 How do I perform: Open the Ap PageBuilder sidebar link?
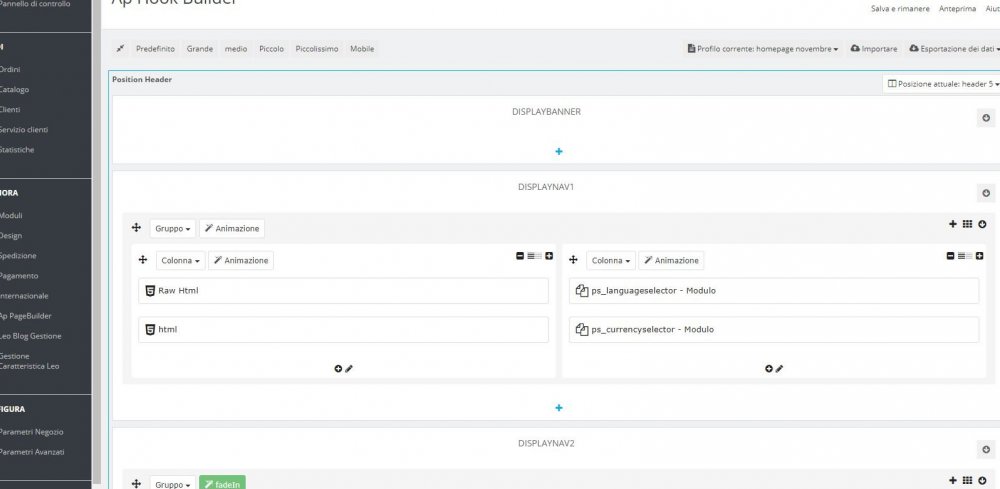click(x=26, y=316)
